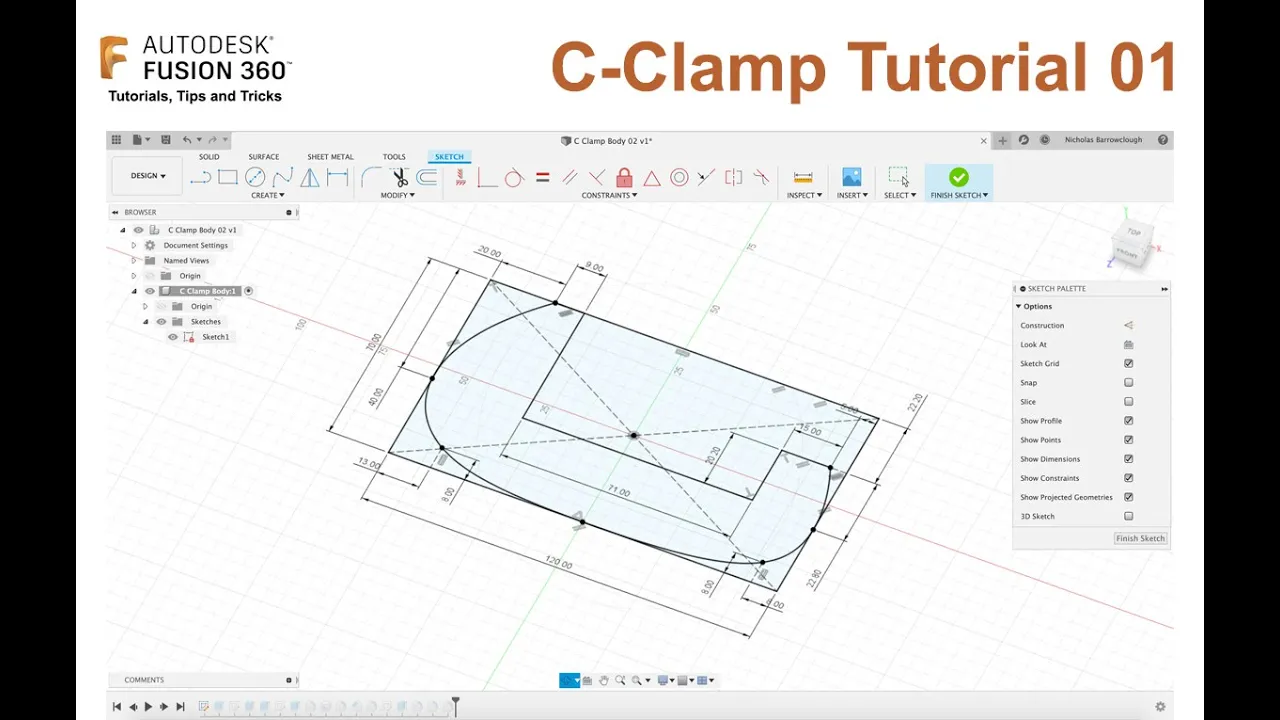Click the Look At icon in Sketch Palette

click(x=1128, y=344)
